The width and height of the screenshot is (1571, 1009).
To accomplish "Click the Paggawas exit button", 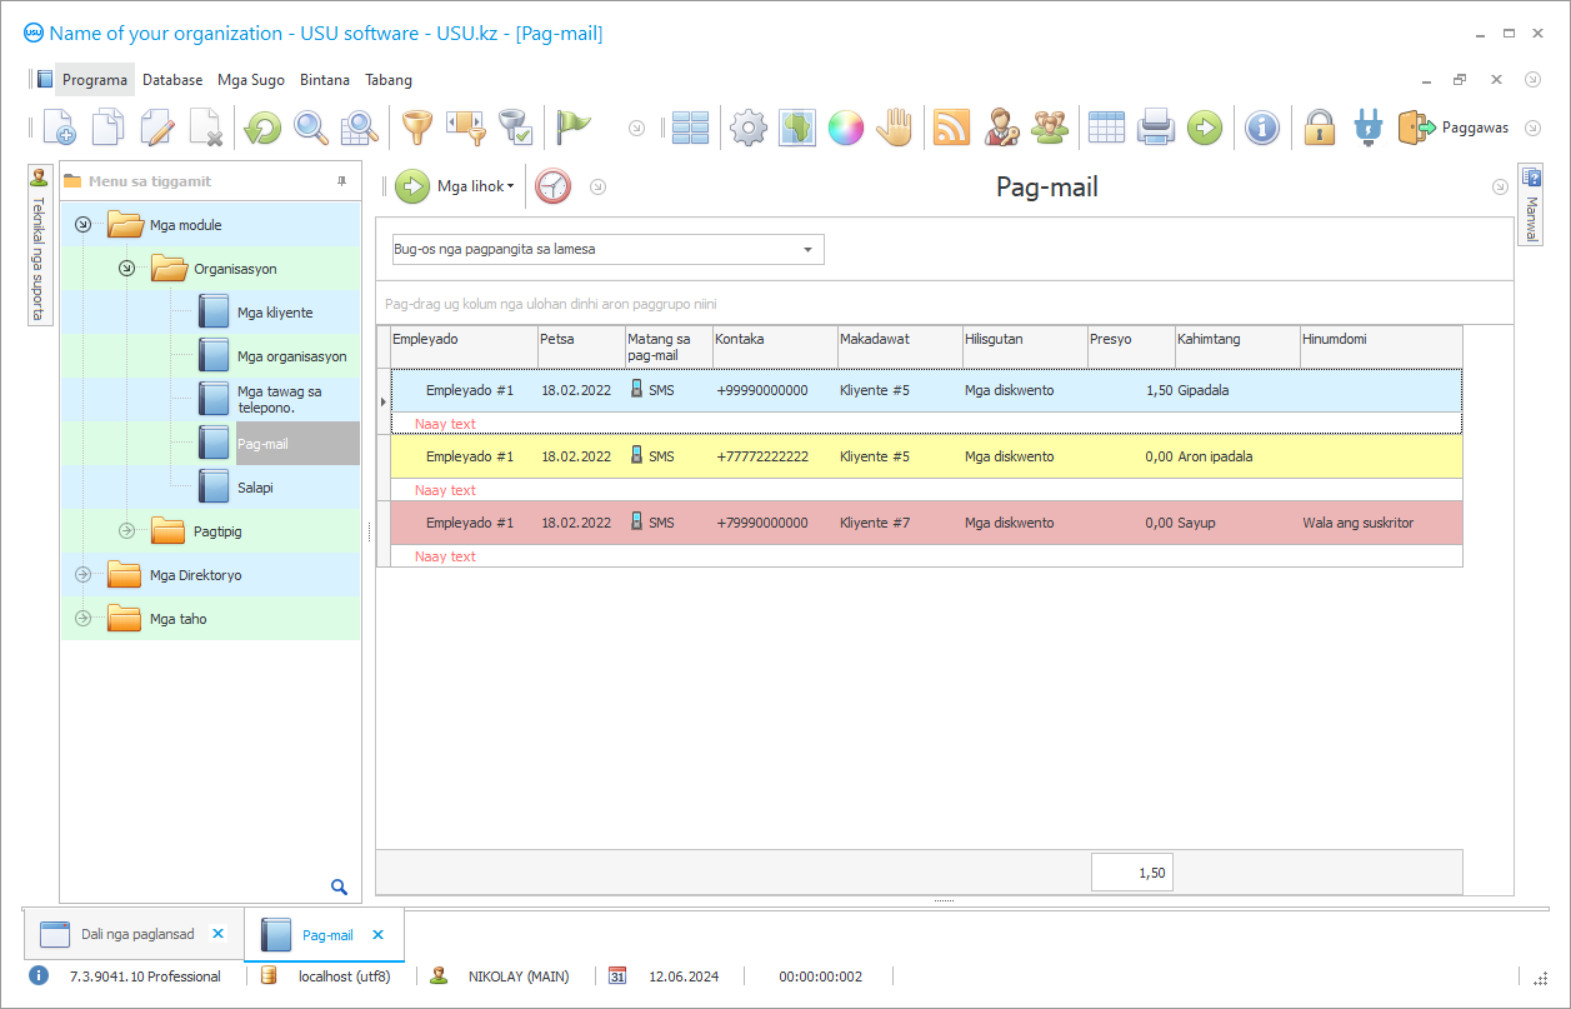I will [1454, 128].
